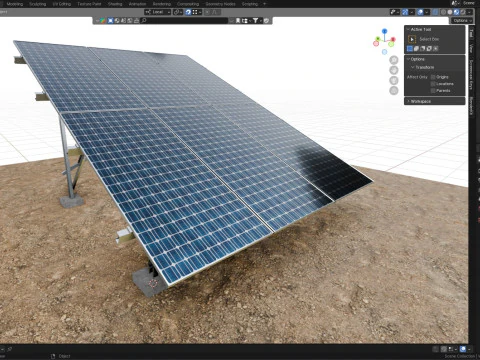Open the UV Editing workspace tab
This screenshot has width=480, height=360.
point(62,4)
